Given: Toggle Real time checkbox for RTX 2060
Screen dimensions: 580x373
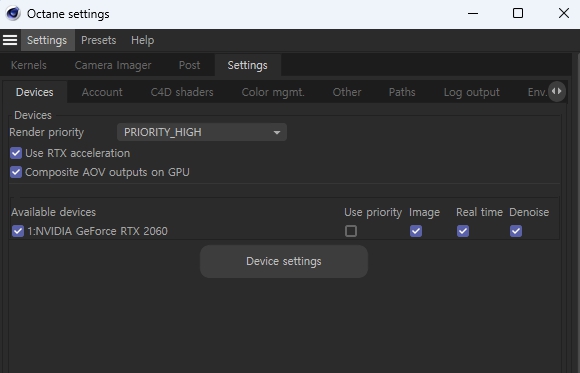Looking at the screenshot, I should coord(463,231).
